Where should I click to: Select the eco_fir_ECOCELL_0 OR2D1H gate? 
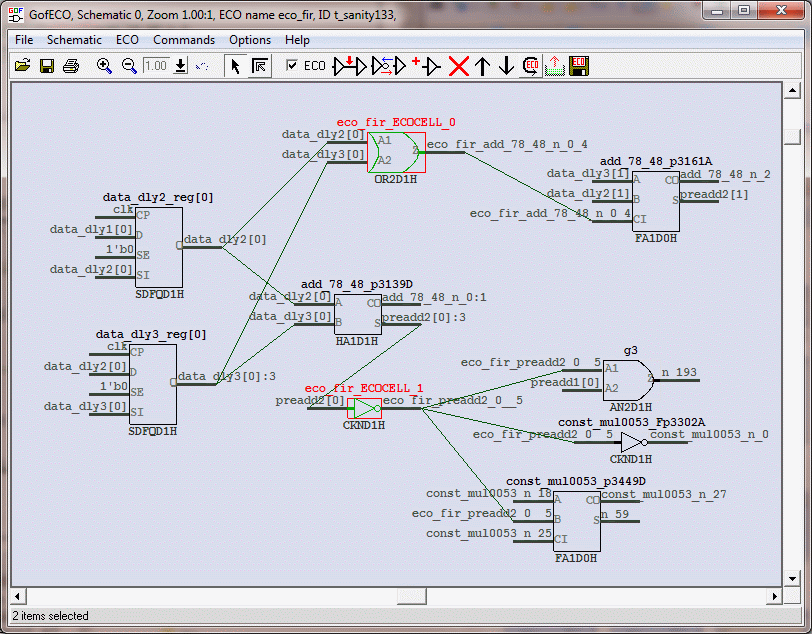point(396,152)
